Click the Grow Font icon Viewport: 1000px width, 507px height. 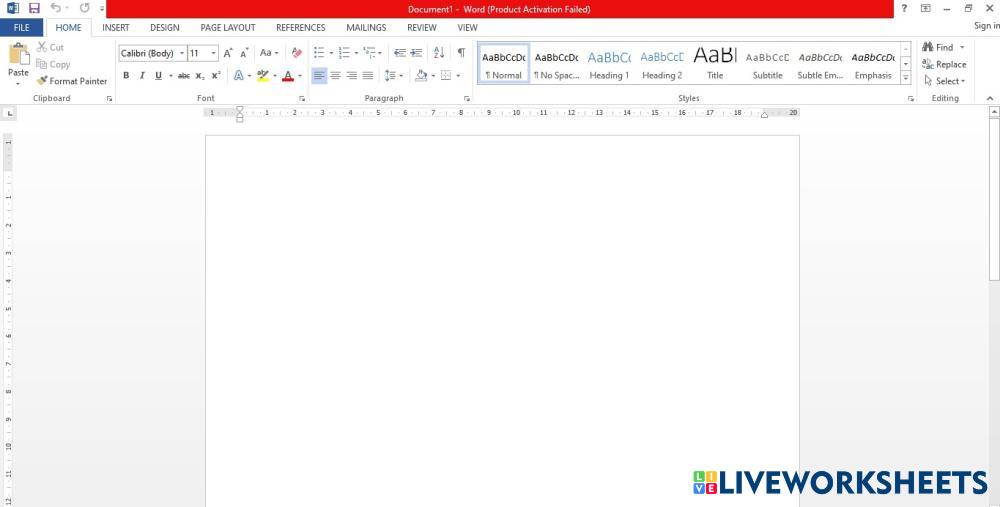click(x=228, y=53)
